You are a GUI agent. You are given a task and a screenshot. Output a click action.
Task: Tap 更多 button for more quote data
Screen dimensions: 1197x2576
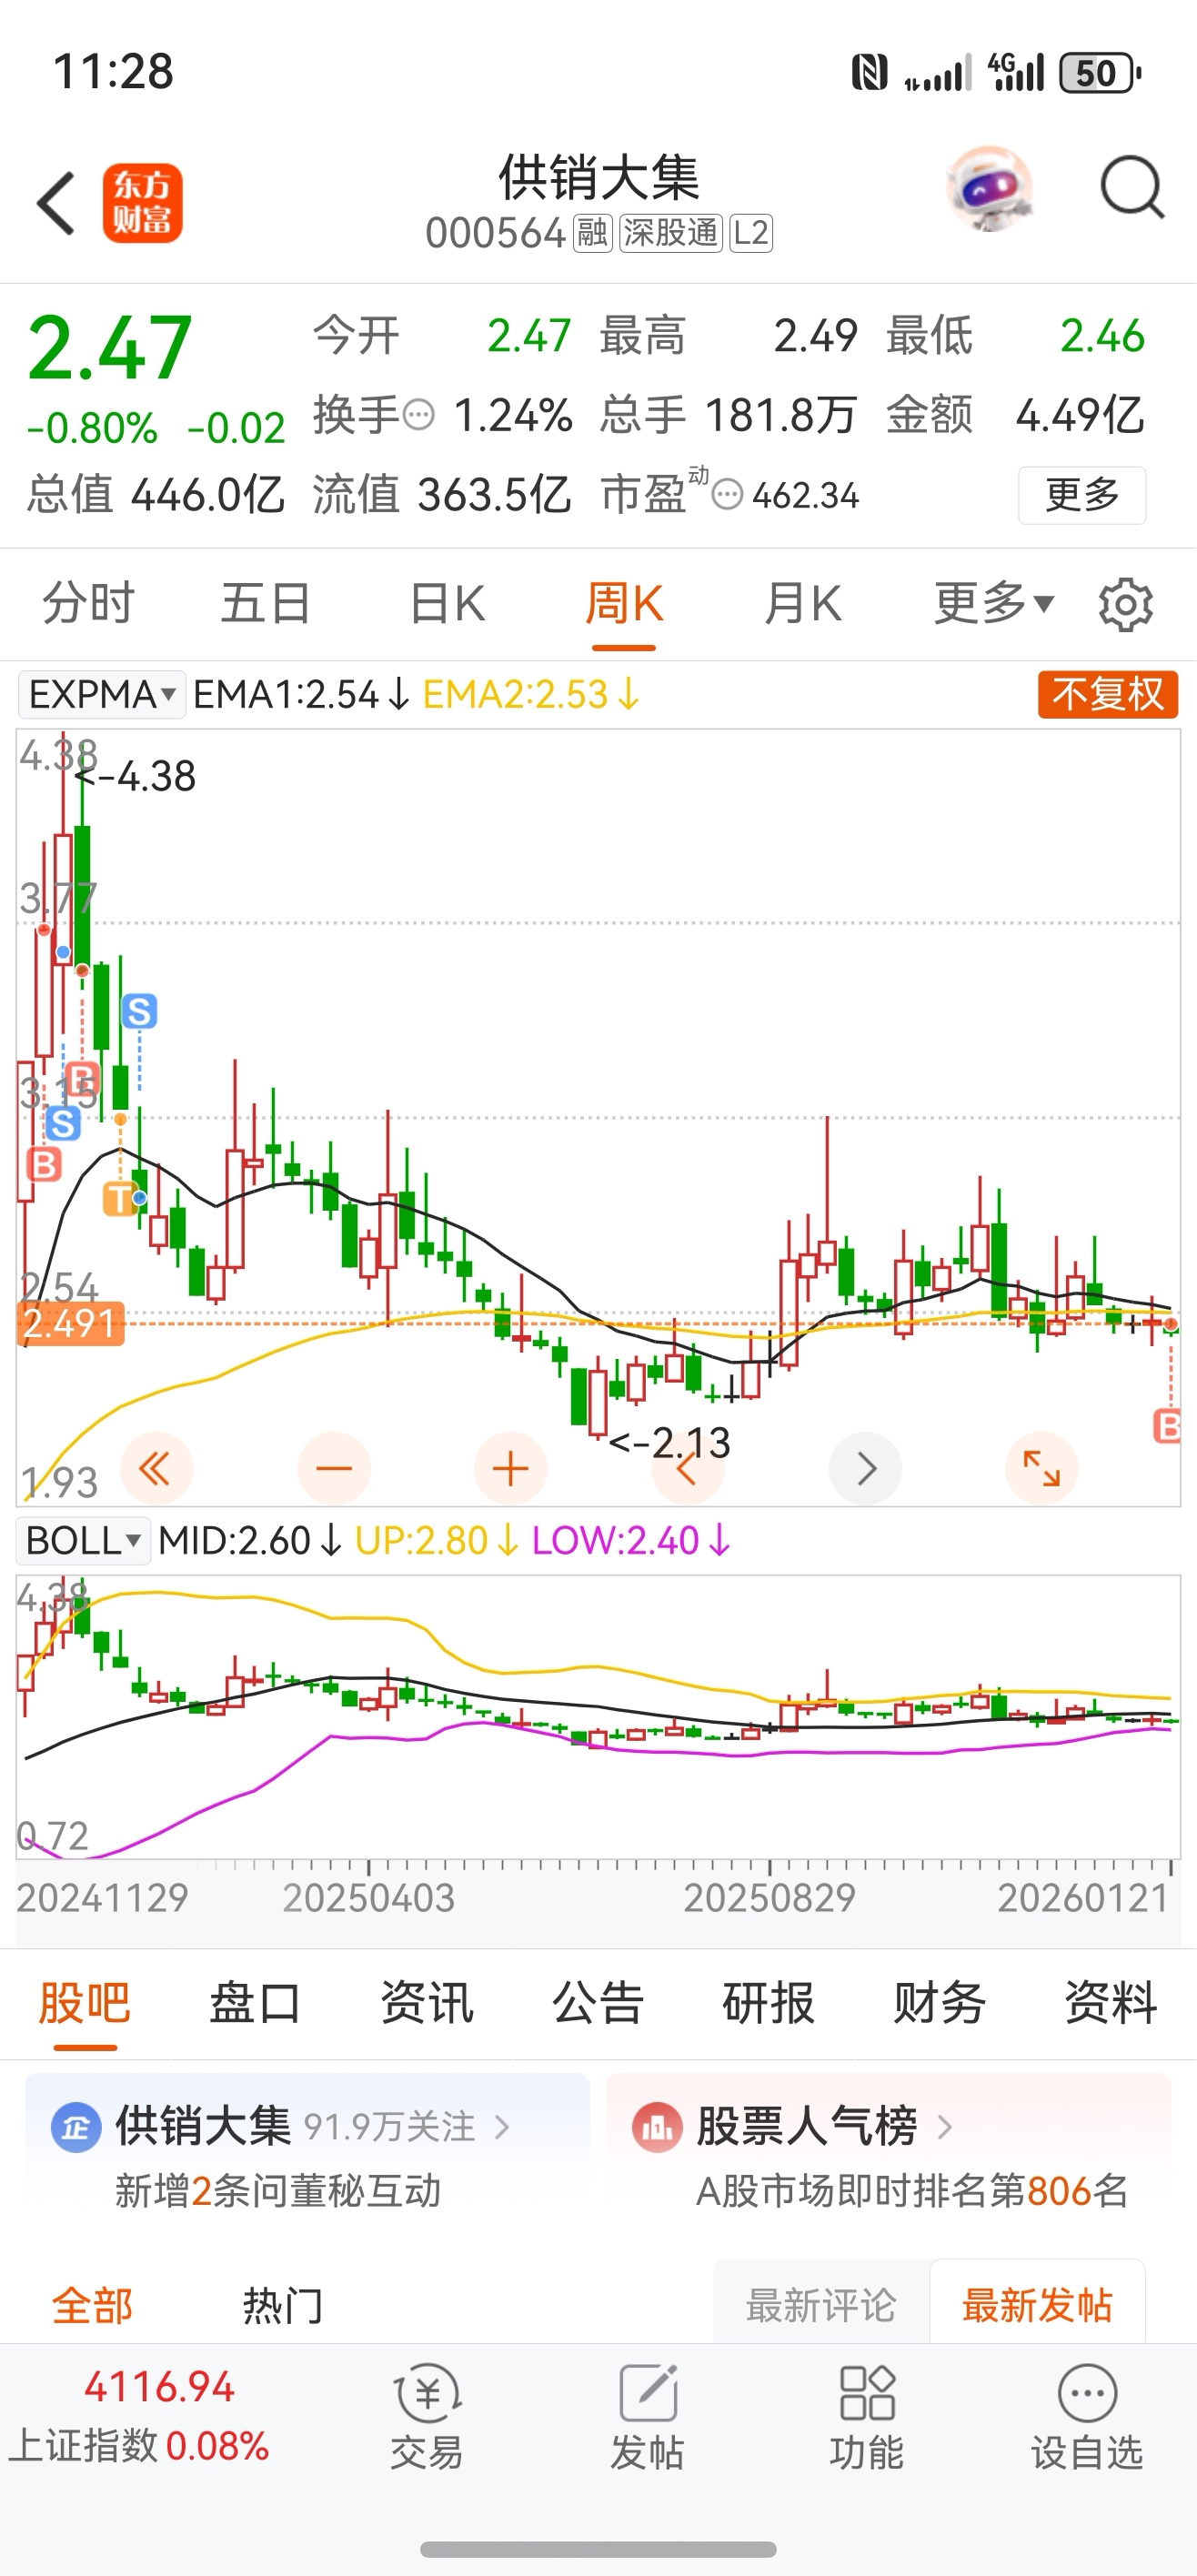(x=1082, y=495)
